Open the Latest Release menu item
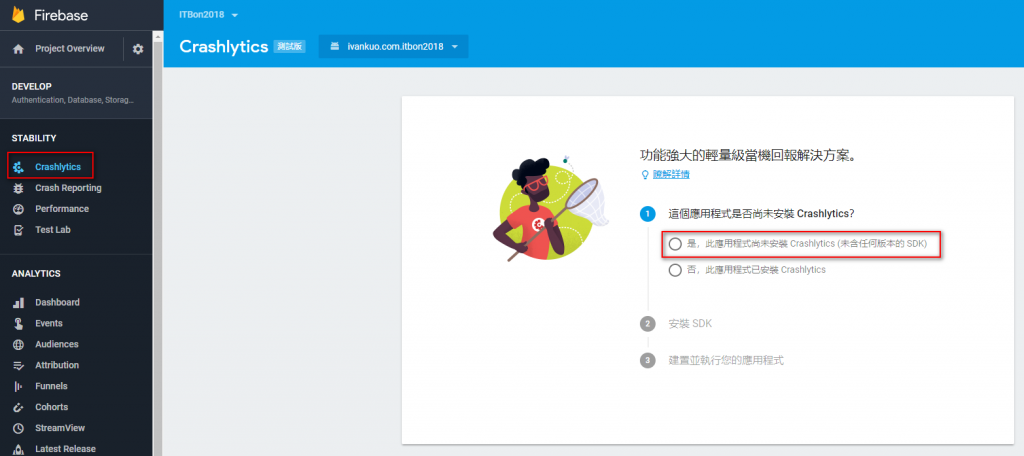Image resolution: width=1024 pixels, height=456 pixels. coord(65,449)
